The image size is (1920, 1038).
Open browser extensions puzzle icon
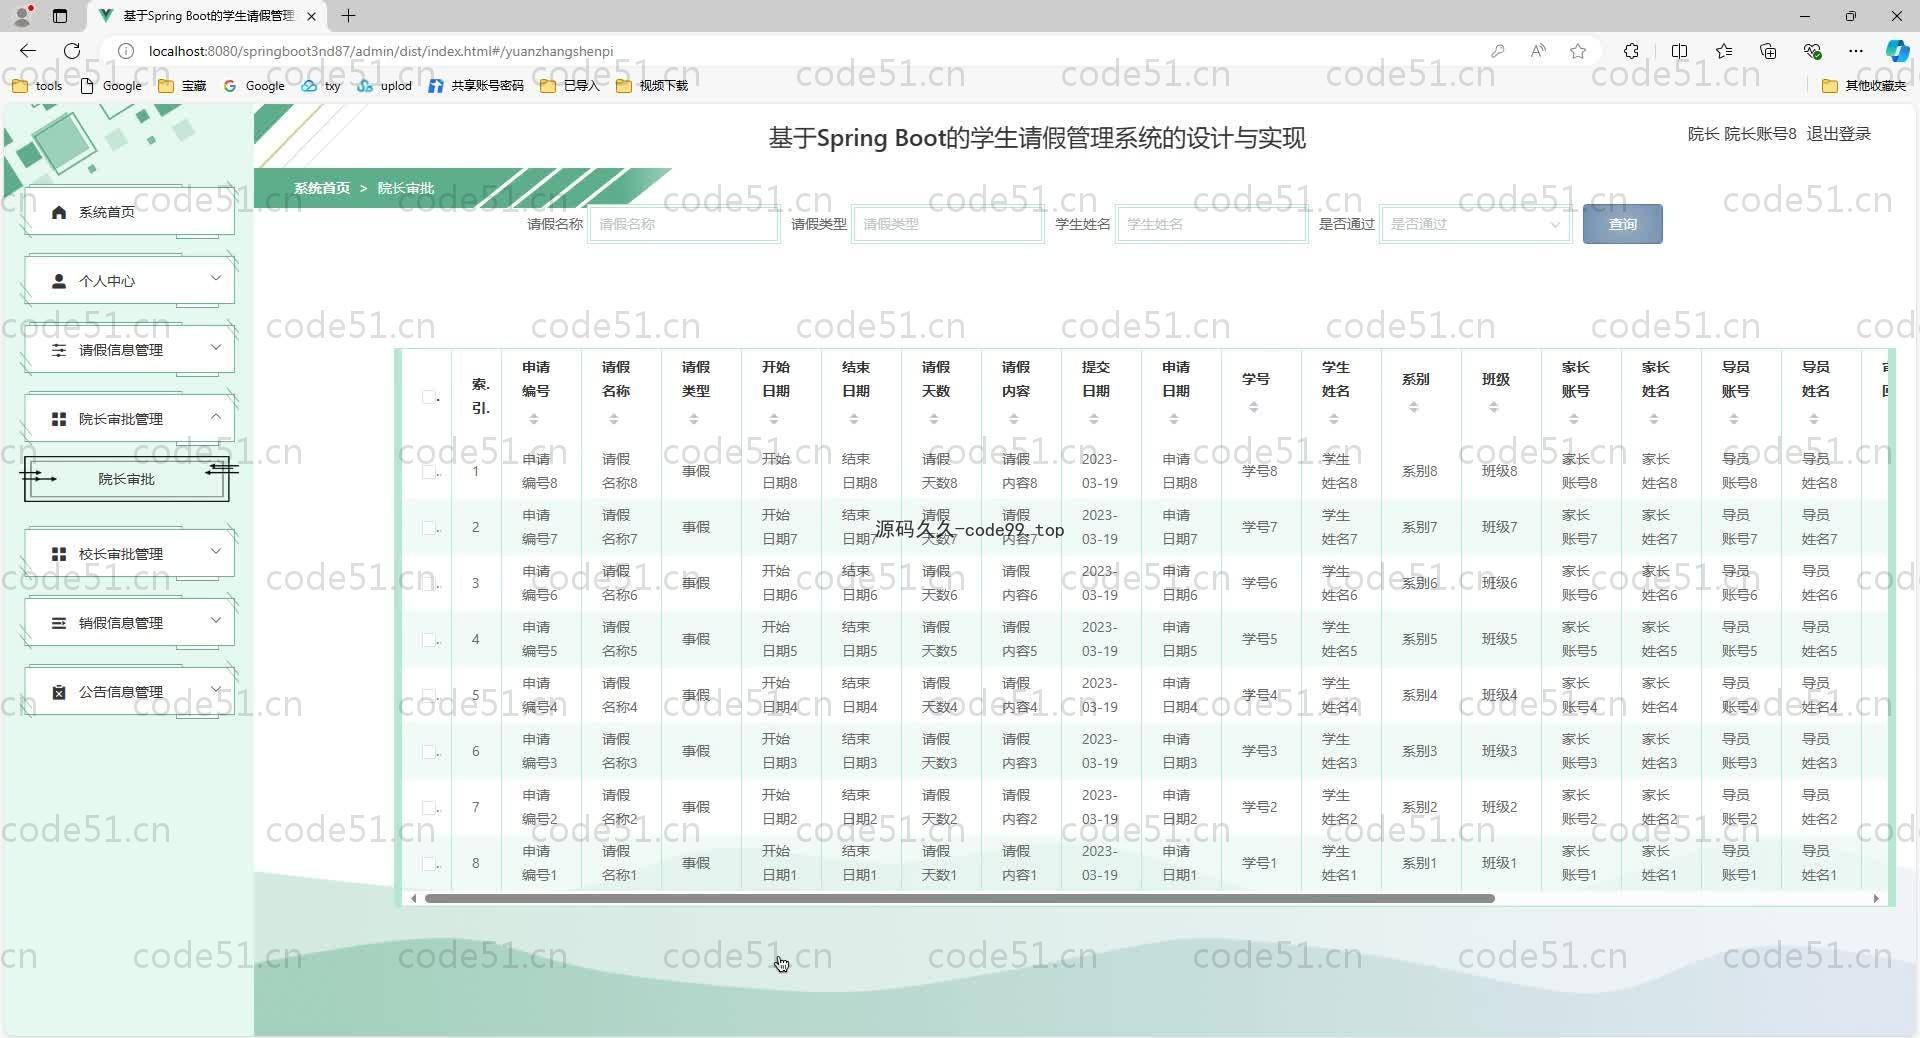pos(1631,51)
